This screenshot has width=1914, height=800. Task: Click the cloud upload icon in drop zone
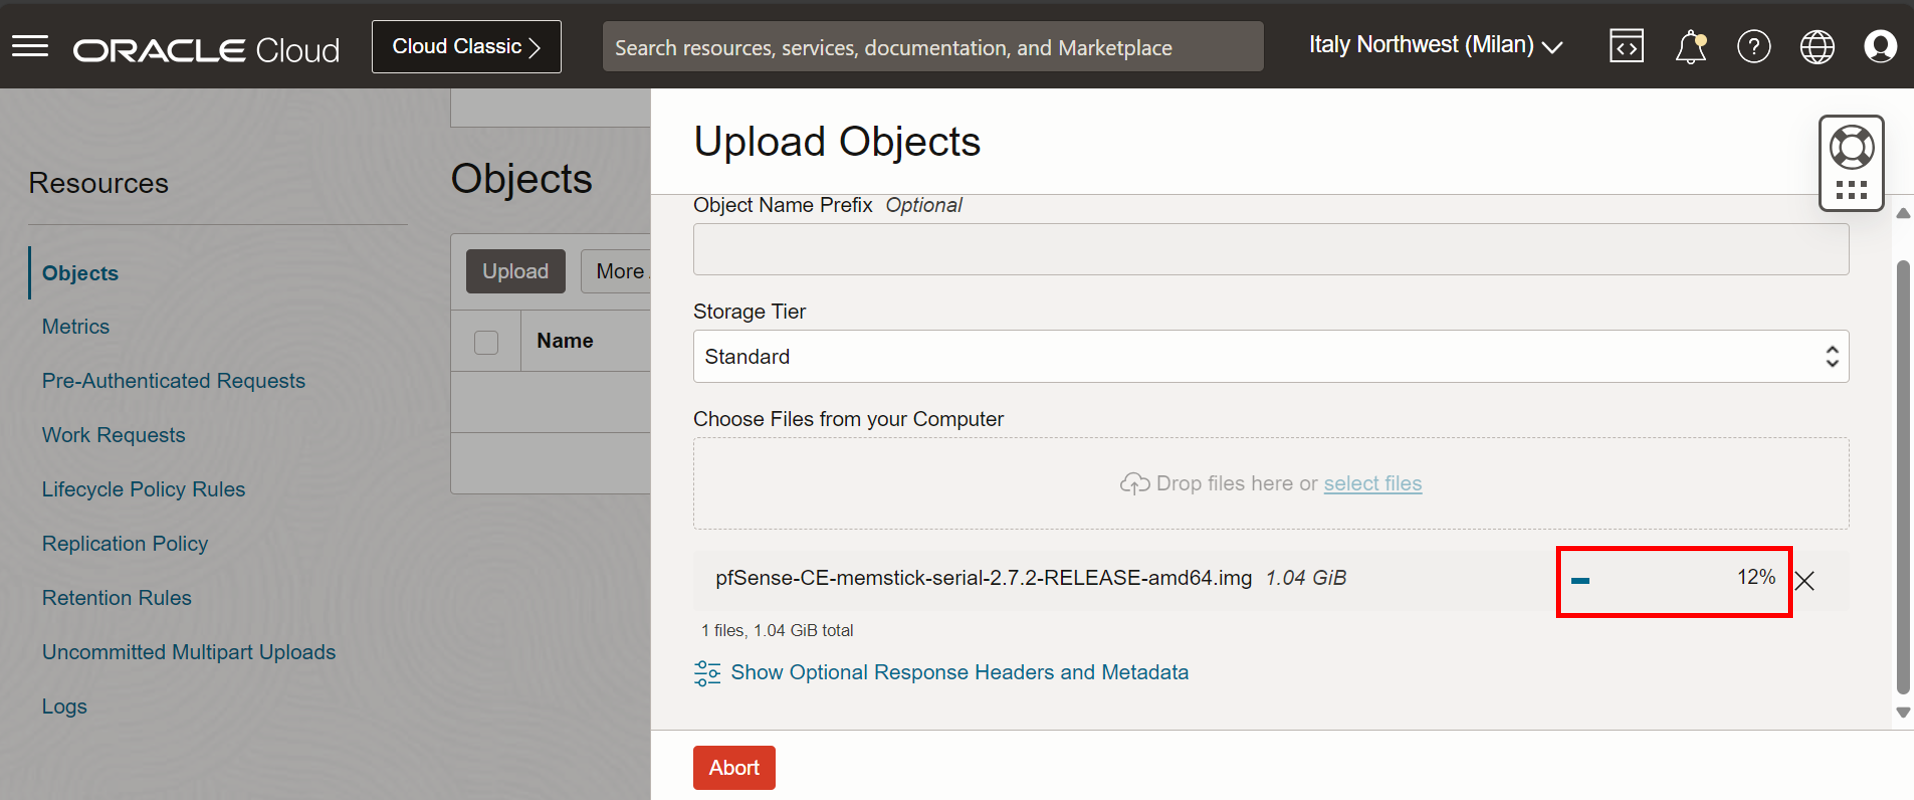click(1134, 484)
